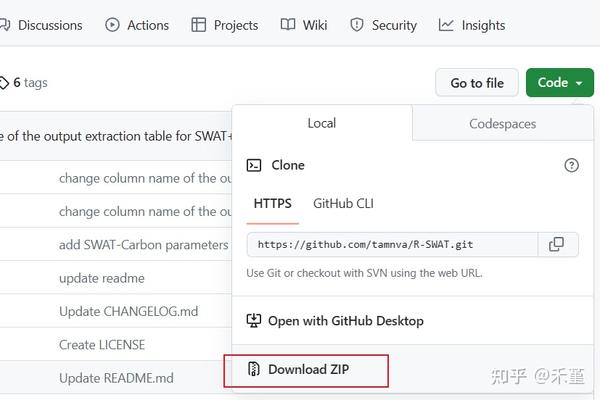Switch to the Codespaces tab
Image resolution: width=600 pixels, height=400 pixels.
pos(503,124)
